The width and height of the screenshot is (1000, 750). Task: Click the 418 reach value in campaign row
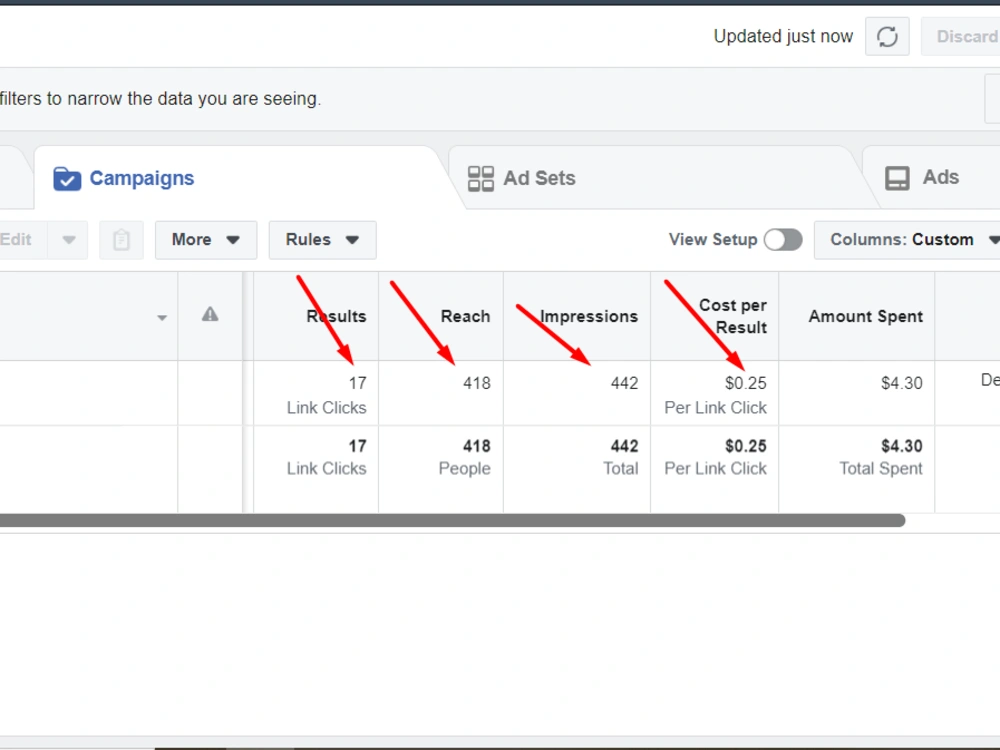click(477, 383)
